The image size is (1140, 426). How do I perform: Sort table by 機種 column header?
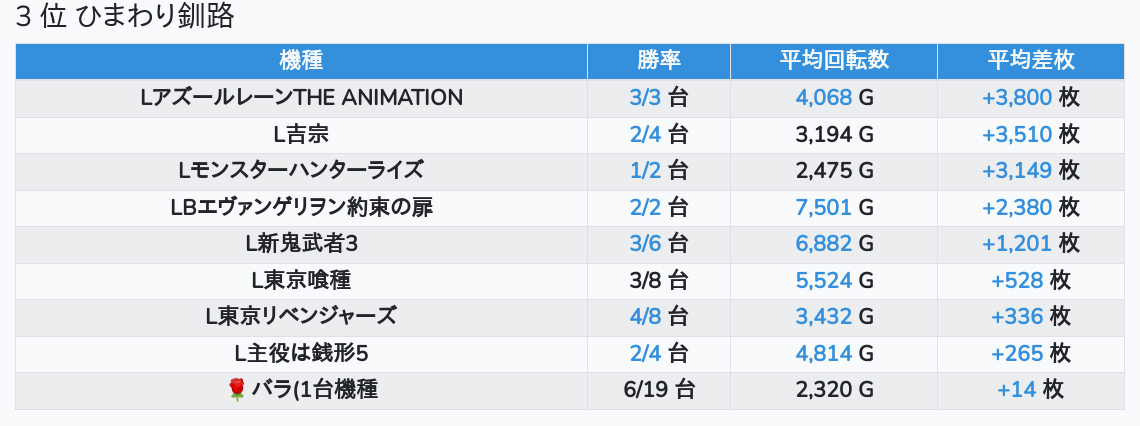tap(301, 60)
